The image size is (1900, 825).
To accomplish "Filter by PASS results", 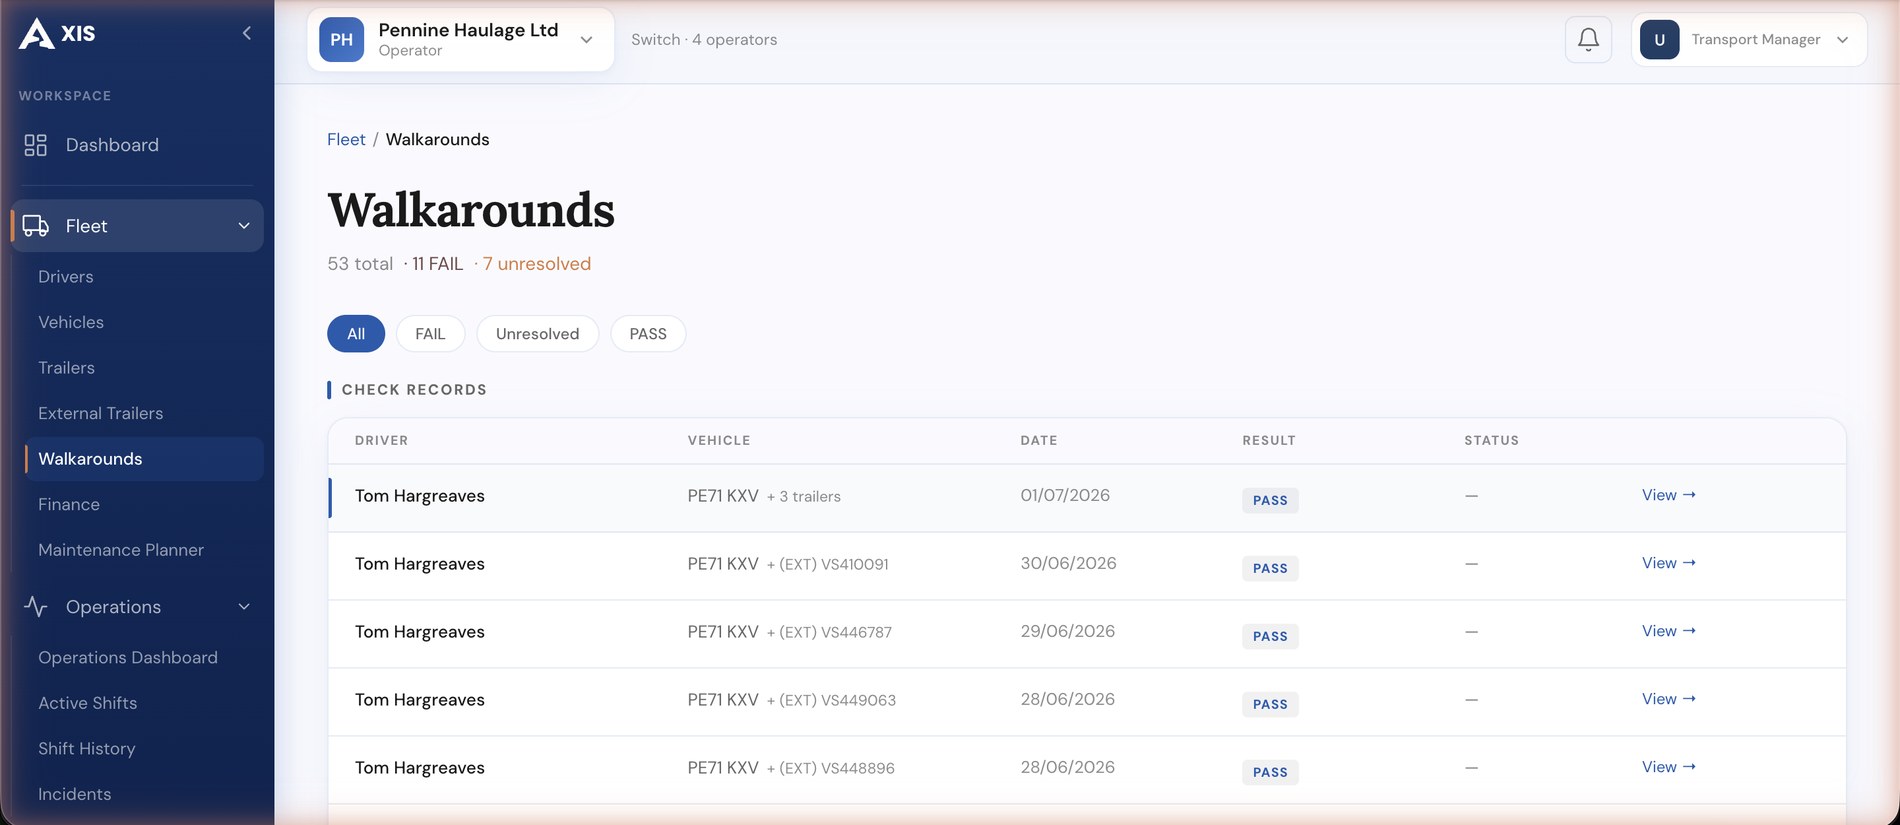I will click(648, 334).
